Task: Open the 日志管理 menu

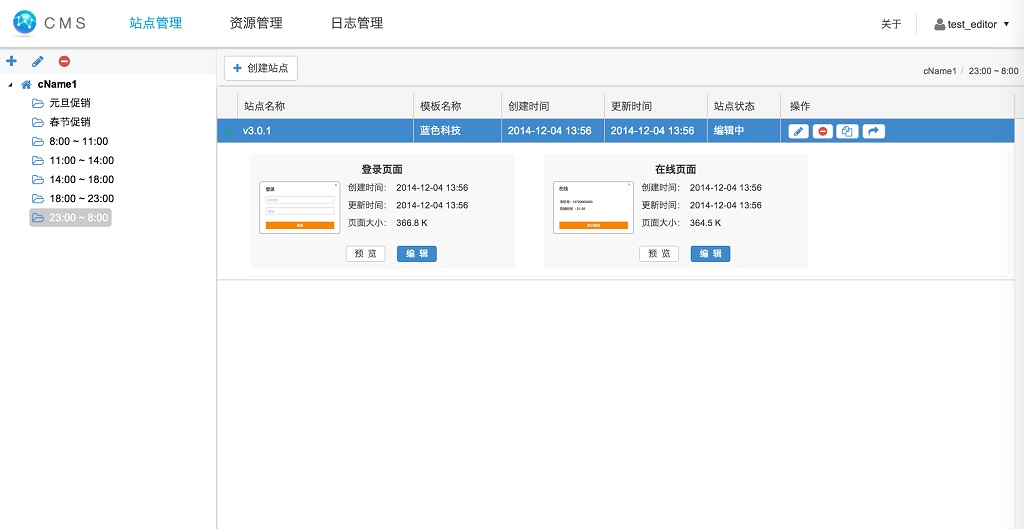Action: (357, 23)
